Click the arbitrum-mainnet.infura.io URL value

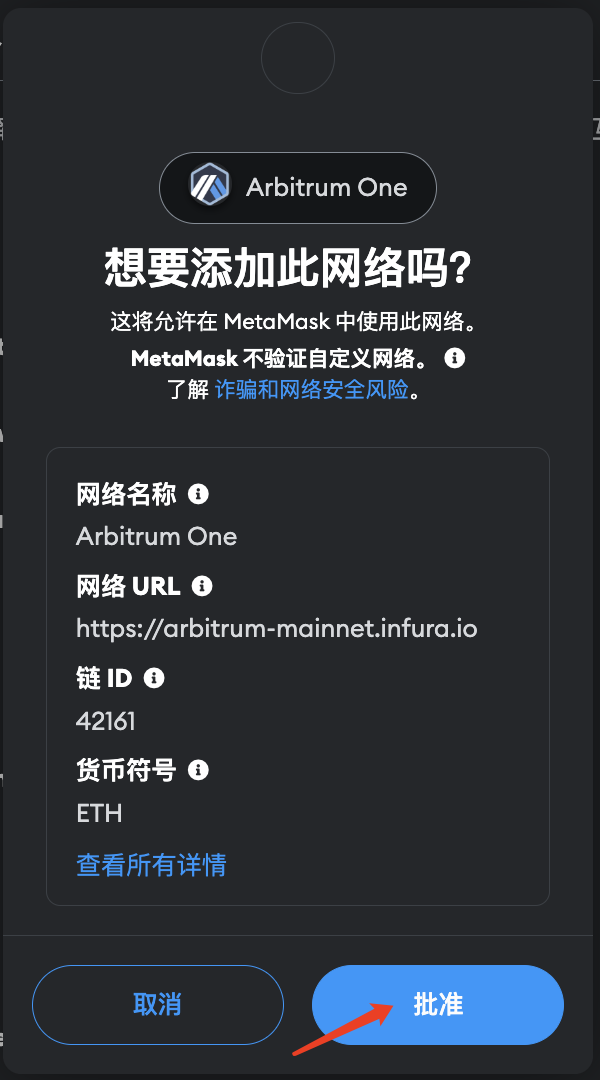tap(277, 628)
